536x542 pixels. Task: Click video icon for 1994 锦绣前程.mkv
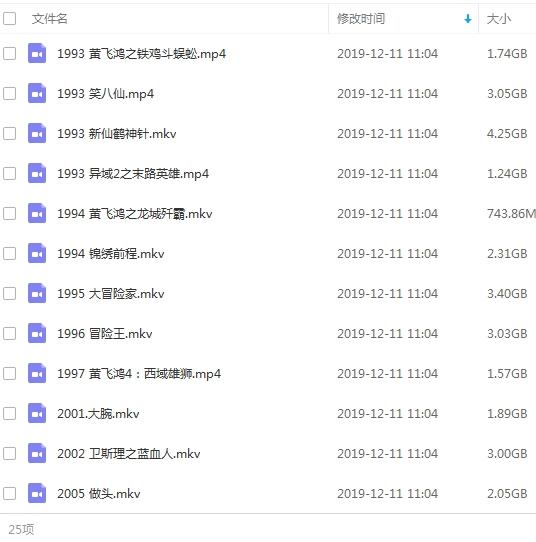click(37, 253)
